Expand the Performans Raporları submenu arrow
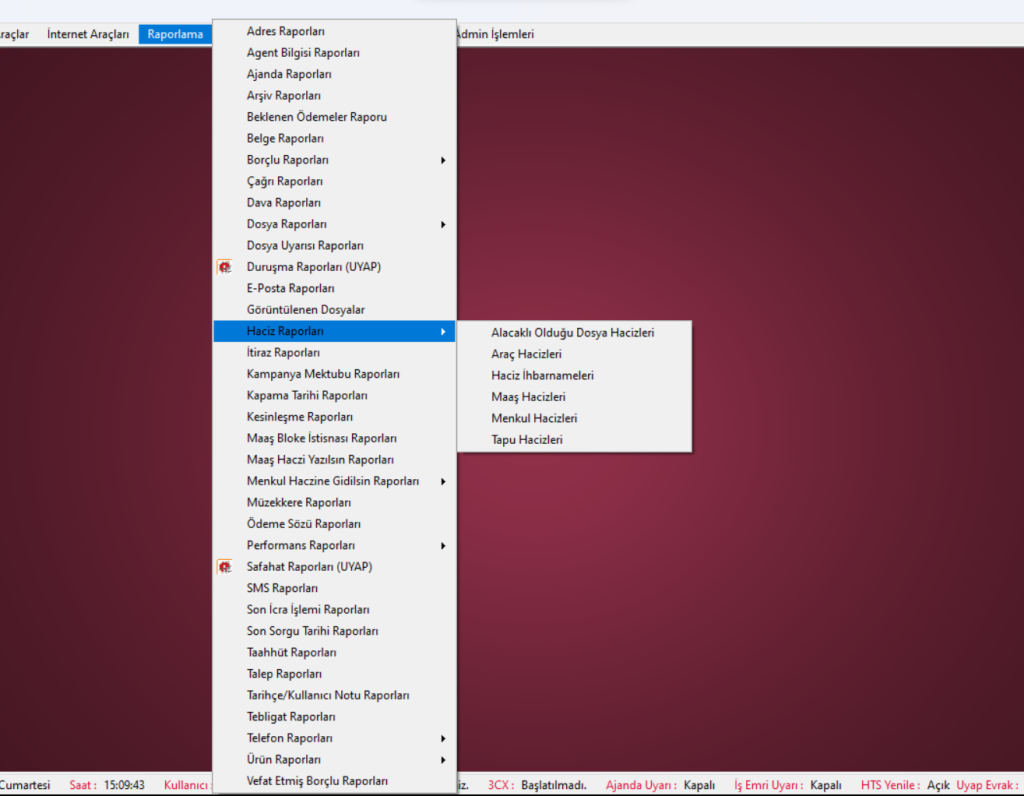This screenshot has width=1024, height=796. tap(442, 546)
